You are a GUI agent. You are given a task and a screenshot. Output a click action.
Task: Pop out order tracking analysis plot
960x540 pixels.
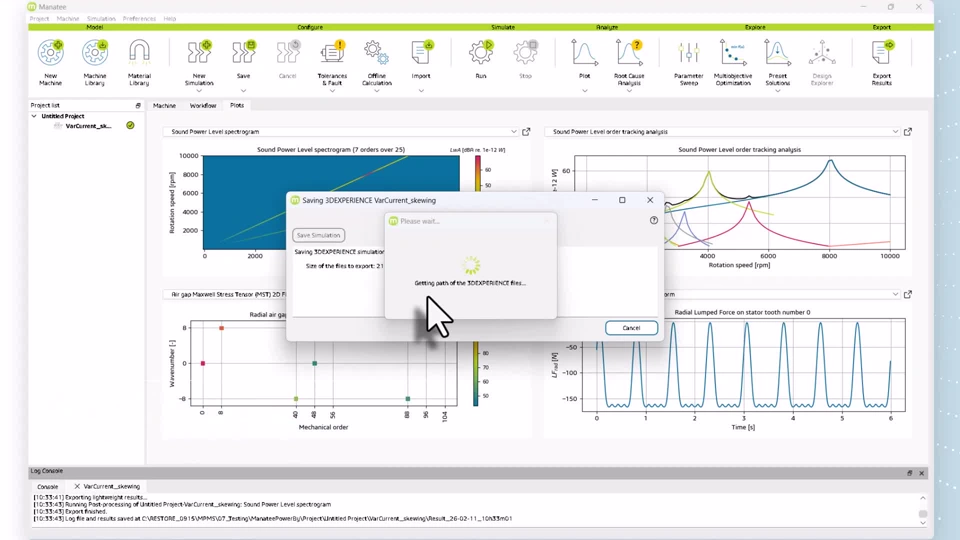908,132
